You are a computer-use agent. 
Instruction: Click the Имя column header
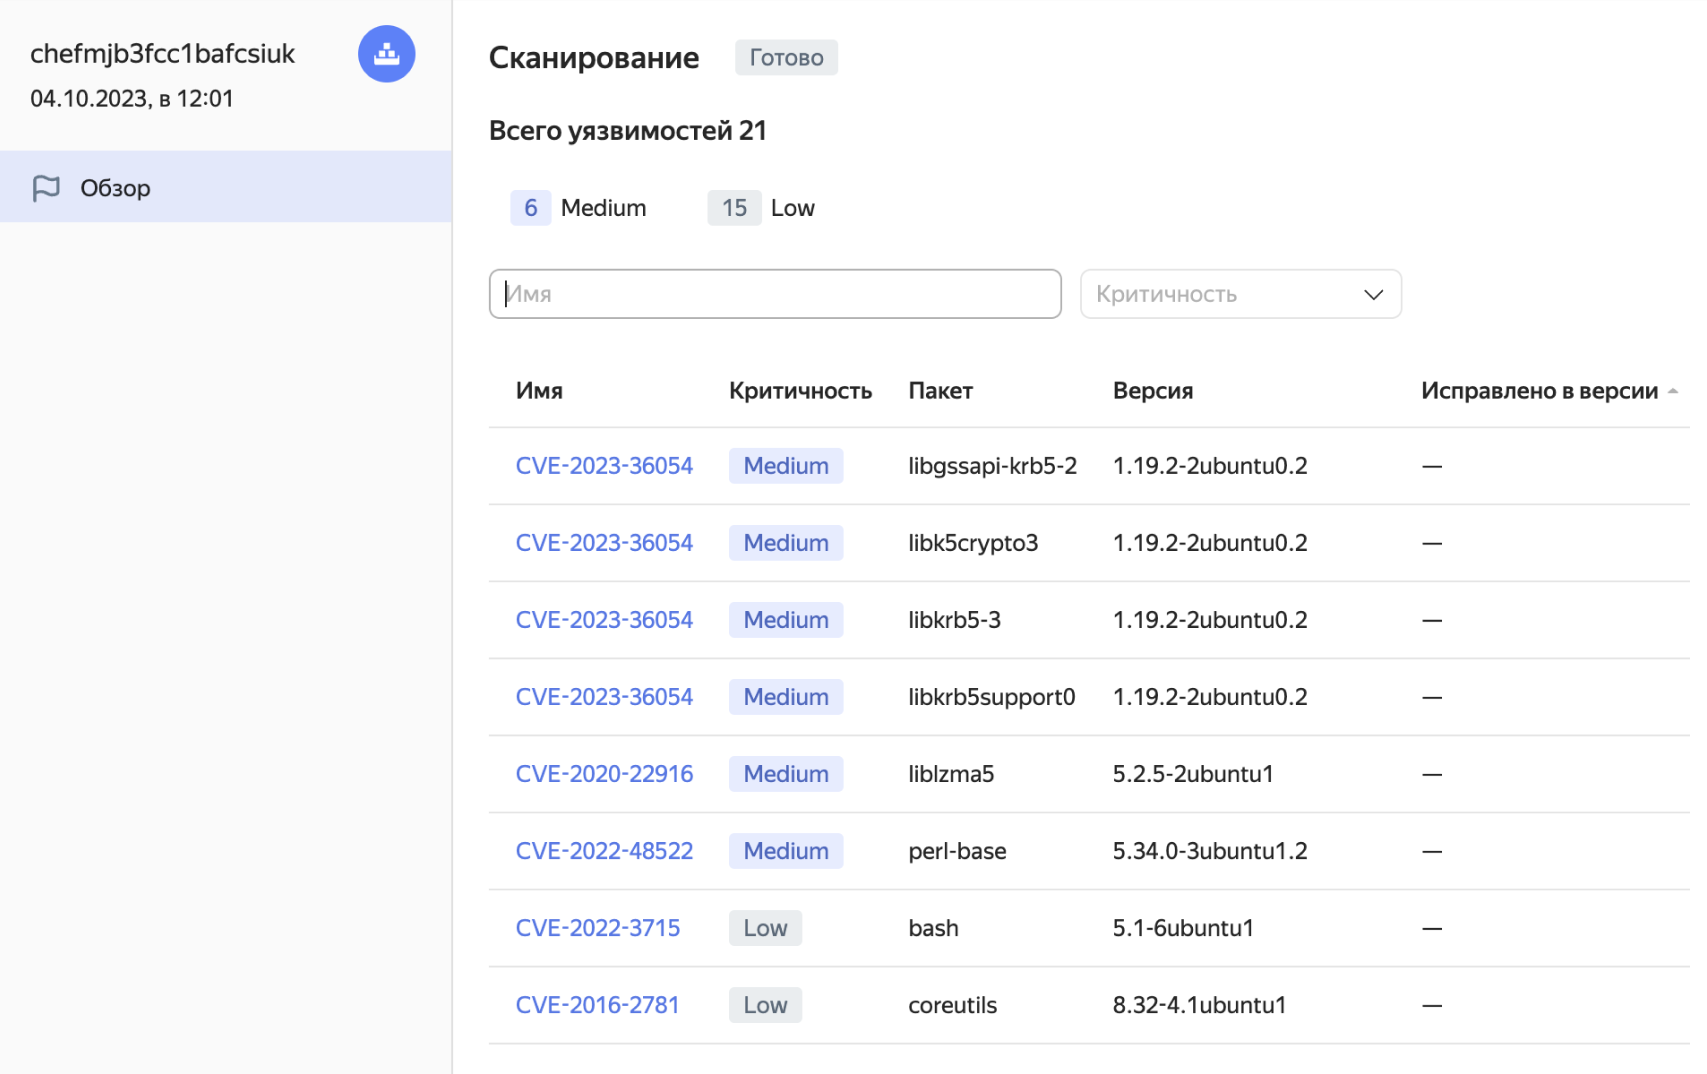click(539, 391)
